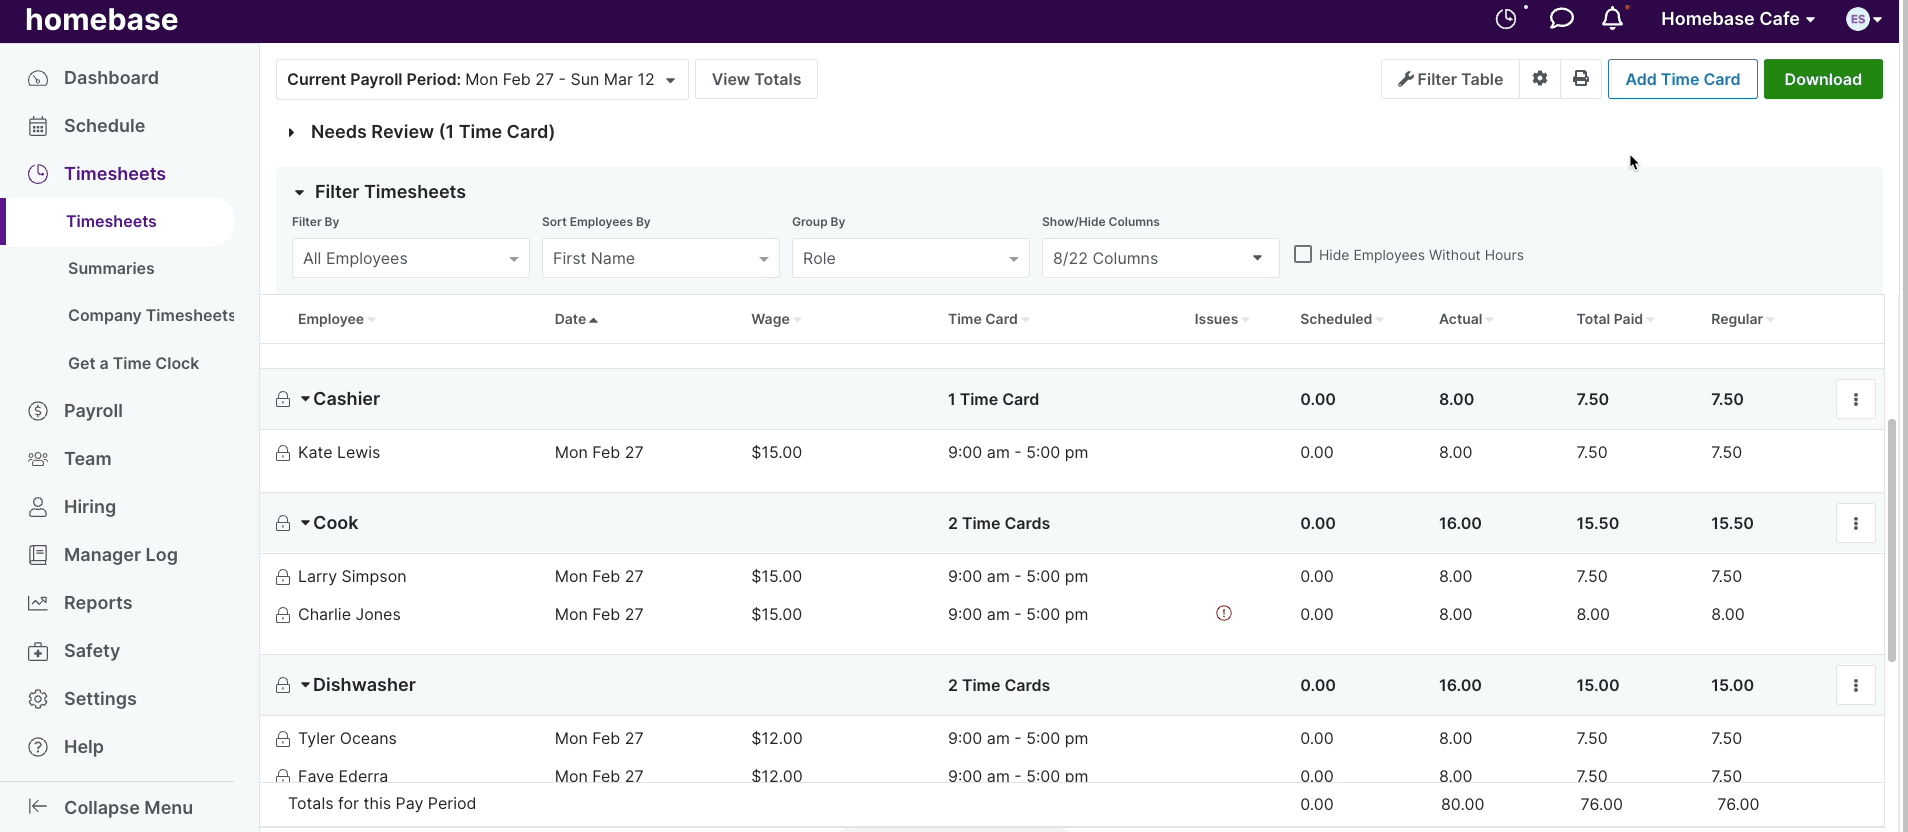Open the Cashier group three-dot menu
This screenshot has height=832, width=1908.
(x=1856, y=399)
